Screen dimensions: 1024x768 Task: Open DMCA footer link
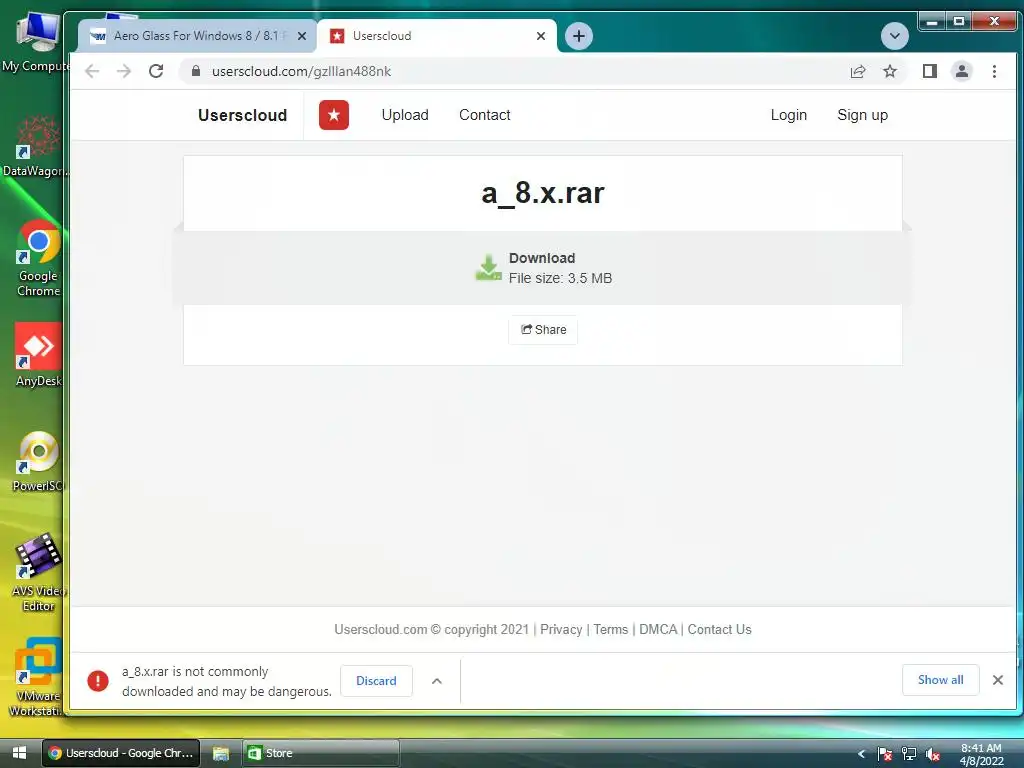click(658, 630)
